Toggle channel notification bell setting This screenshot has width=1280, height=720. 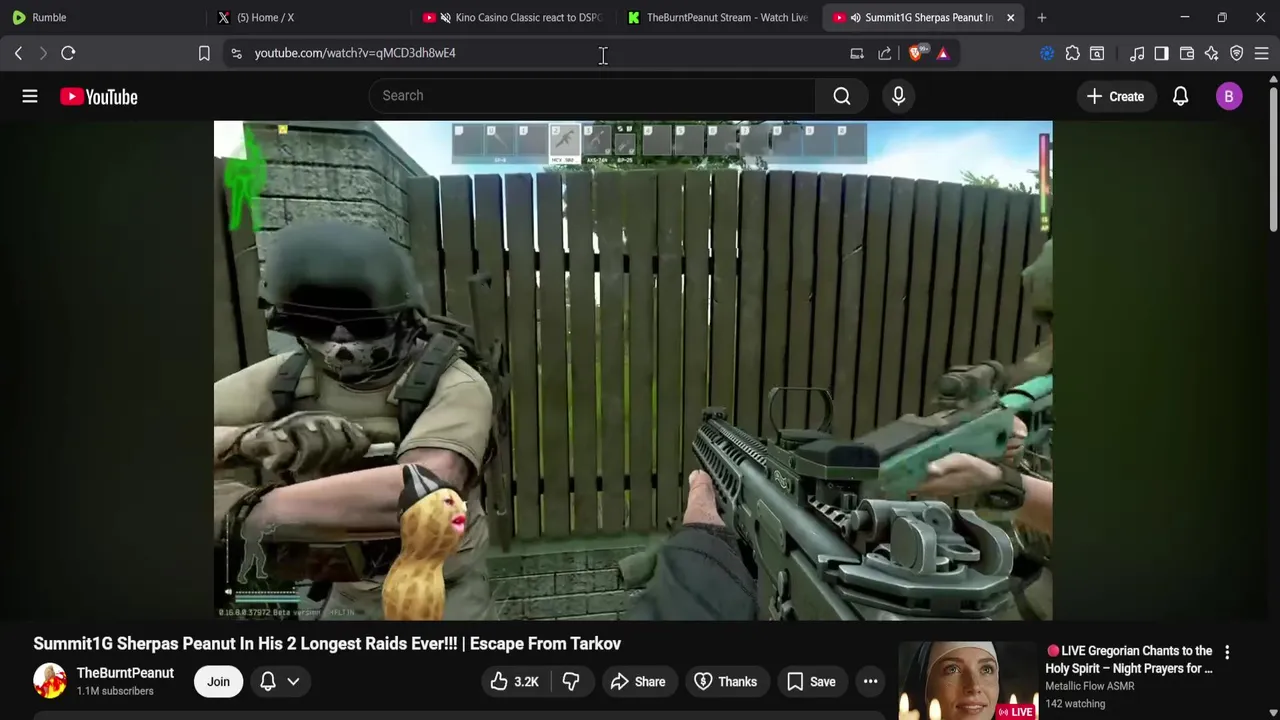[268, 682]
